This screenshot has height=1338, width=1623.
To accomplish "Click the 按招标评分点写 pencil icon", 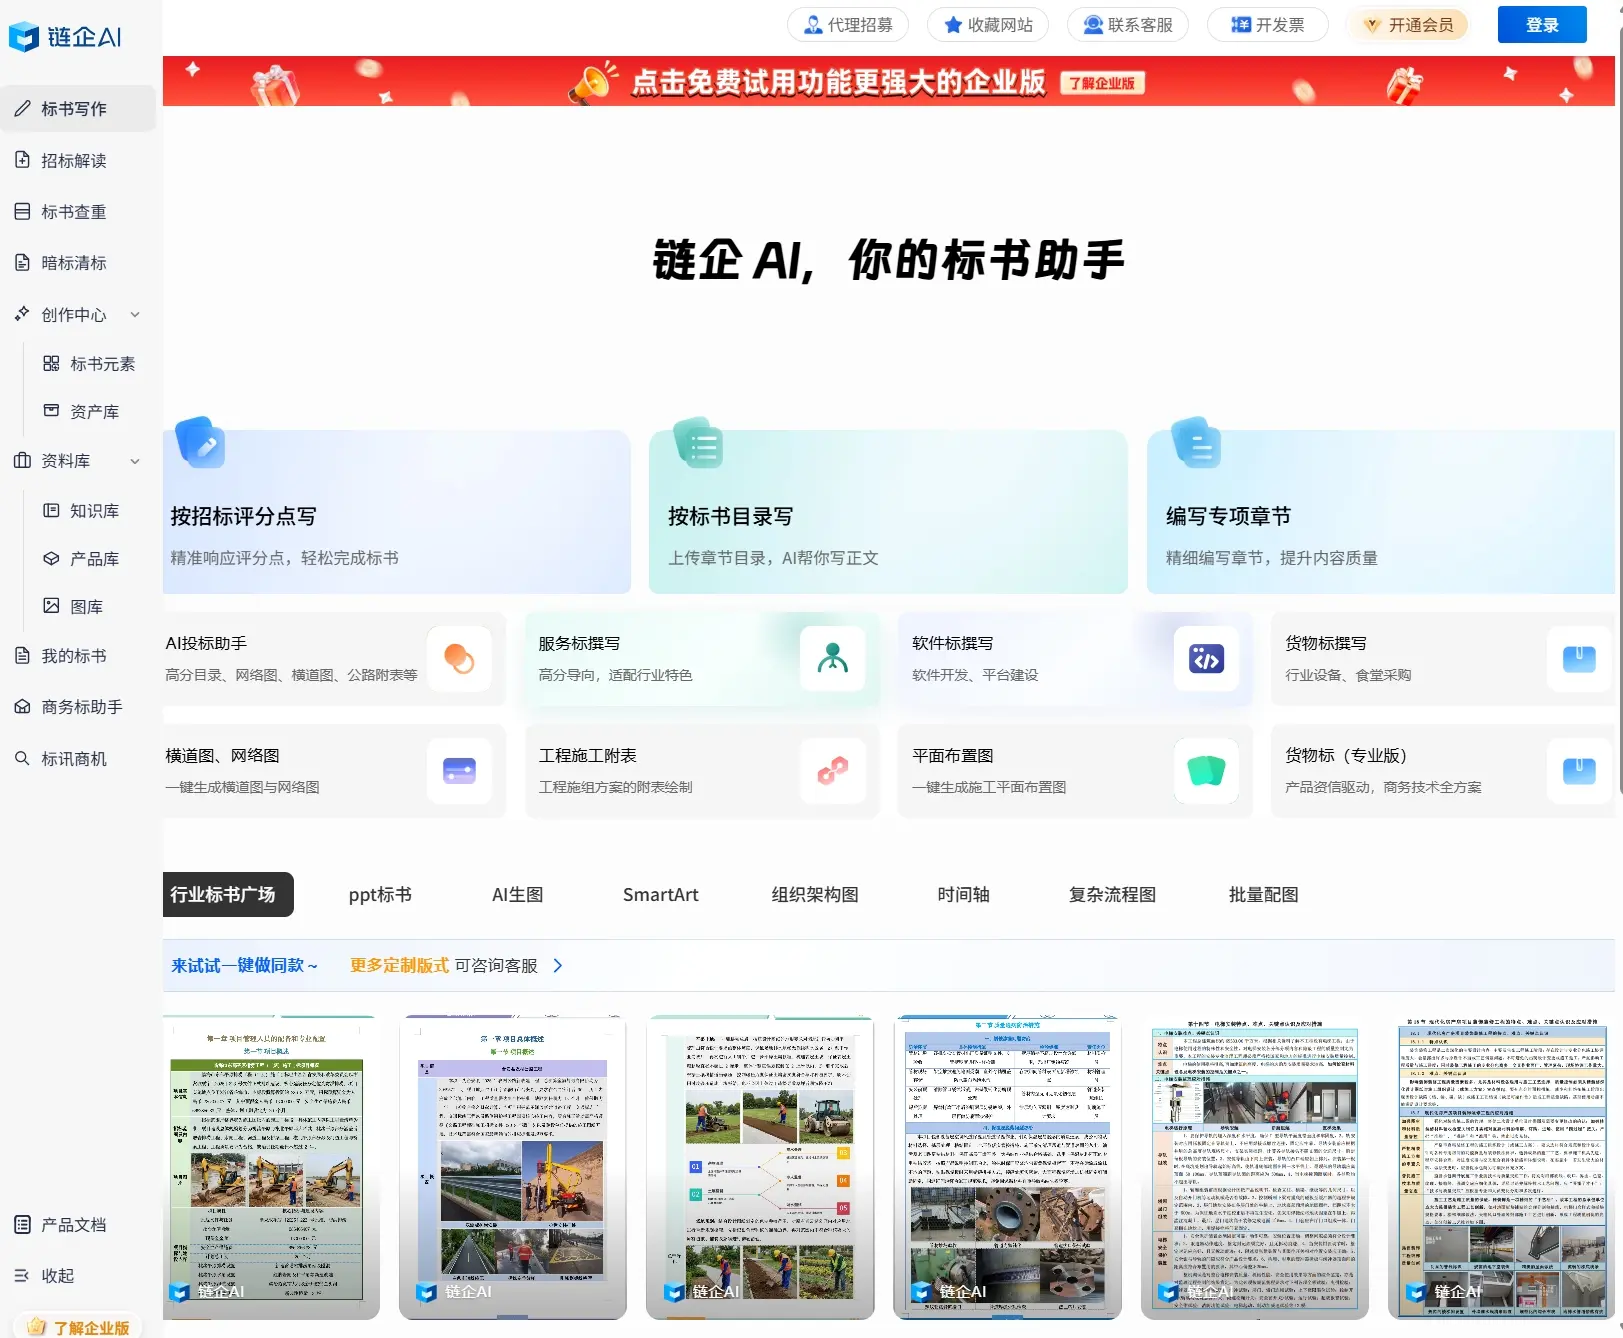I will [200, 443].
